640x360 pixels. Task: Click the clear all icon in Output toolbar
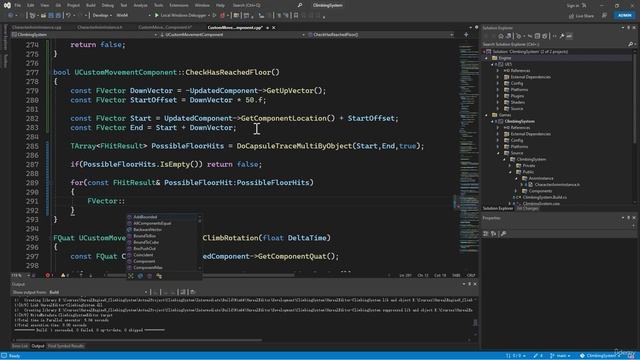pyautogui.click(x=182, y=292)
